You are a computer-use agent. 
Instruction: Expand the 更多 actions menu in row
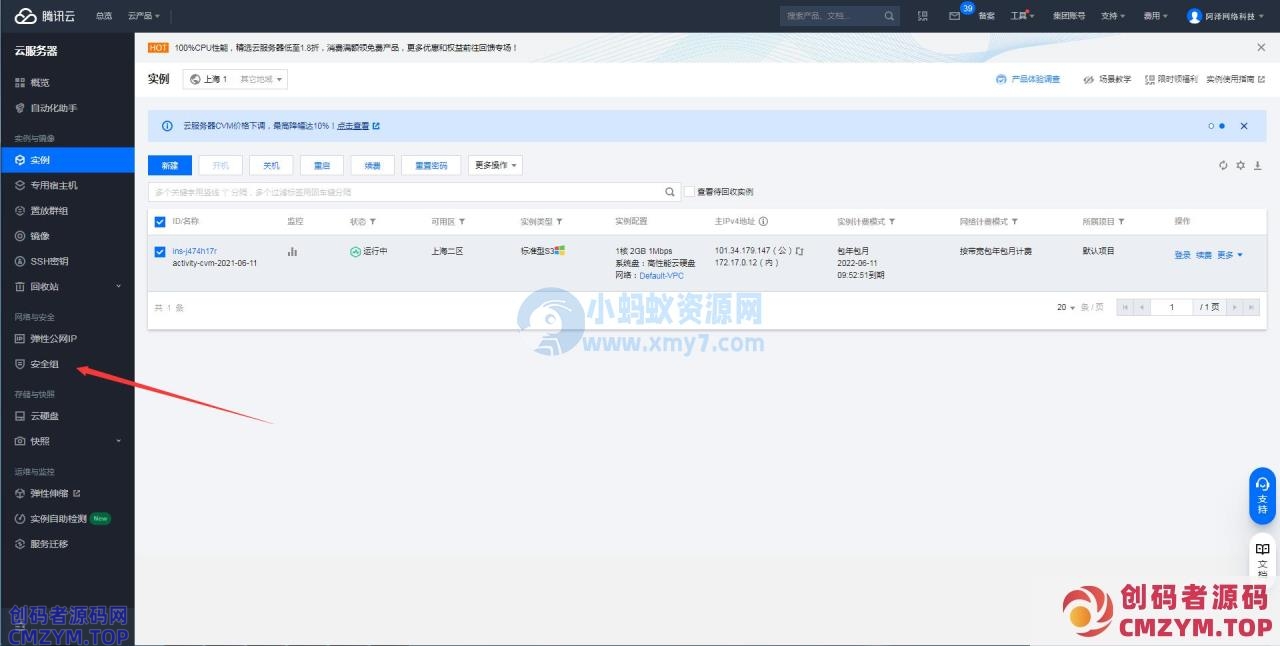click(1229, 255)
